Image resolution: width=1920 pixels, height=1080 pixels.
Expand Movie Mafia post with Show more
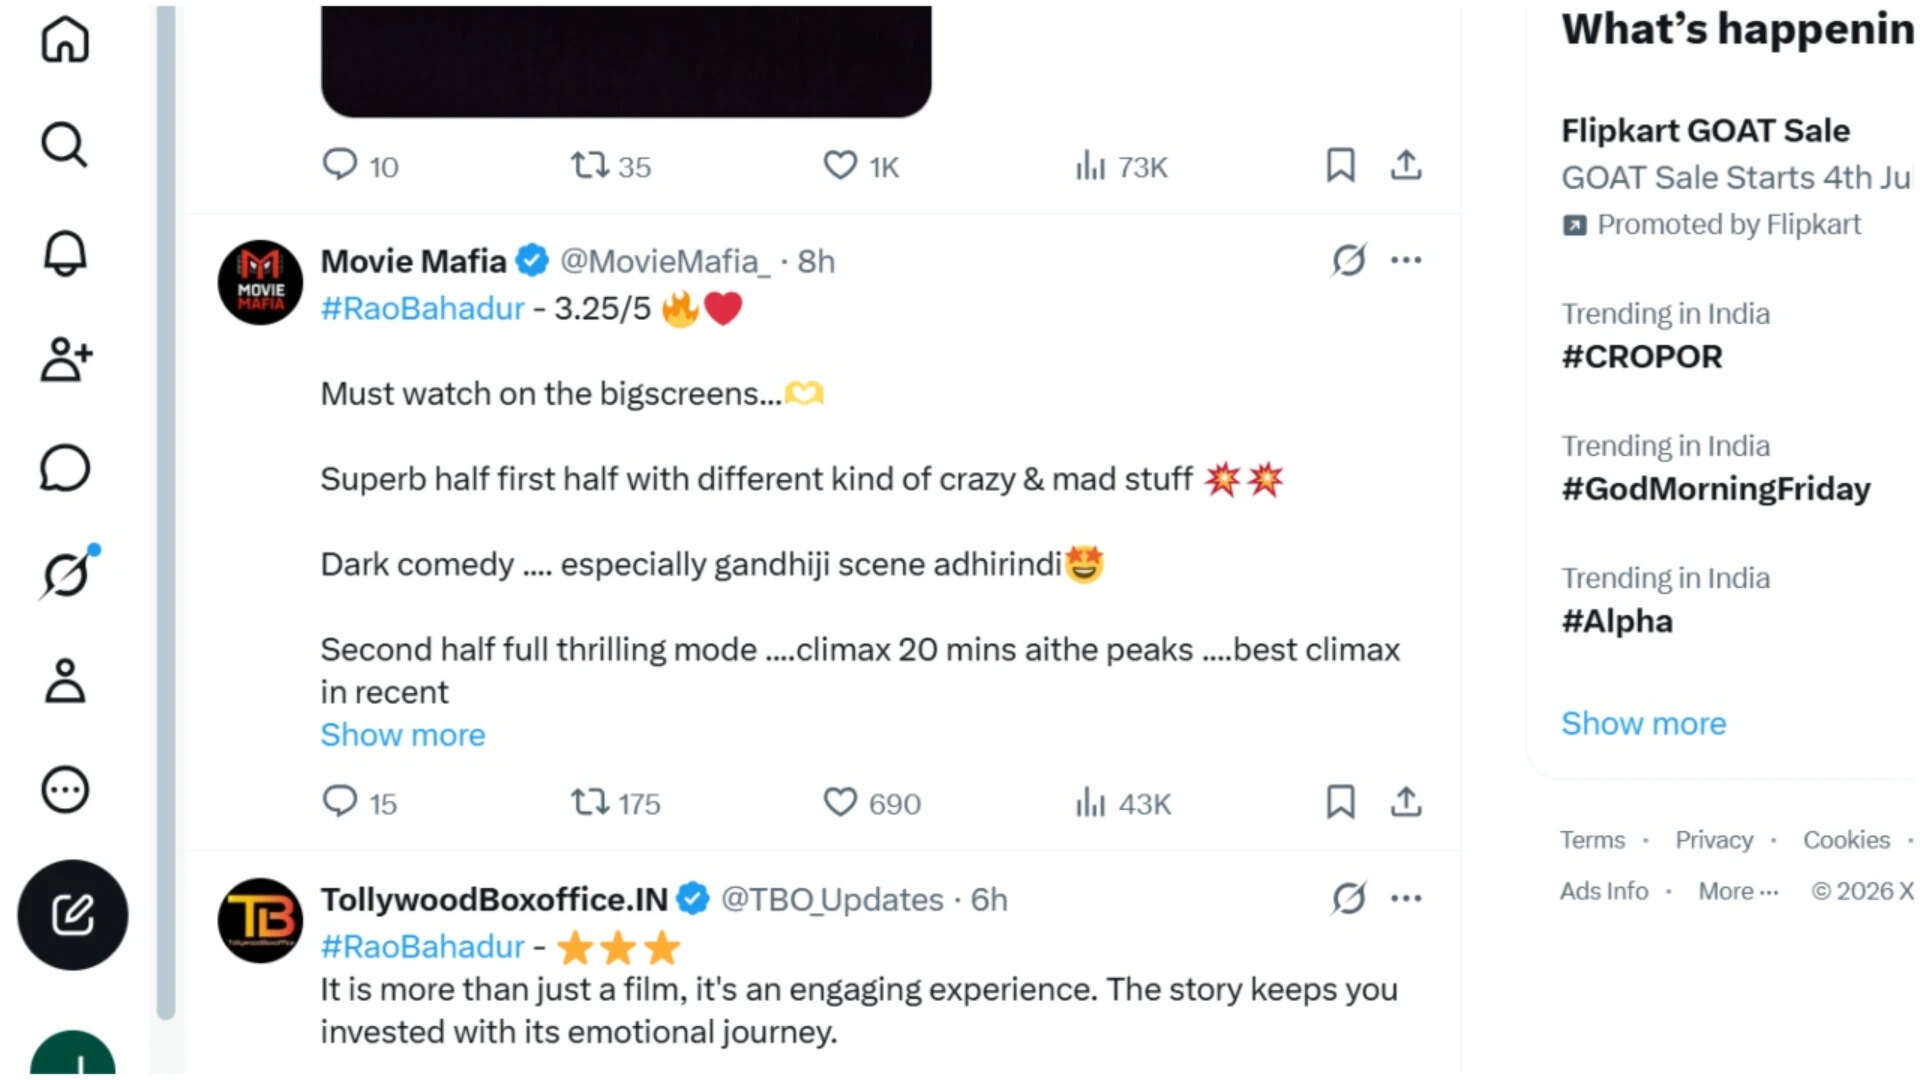point(403,735)
